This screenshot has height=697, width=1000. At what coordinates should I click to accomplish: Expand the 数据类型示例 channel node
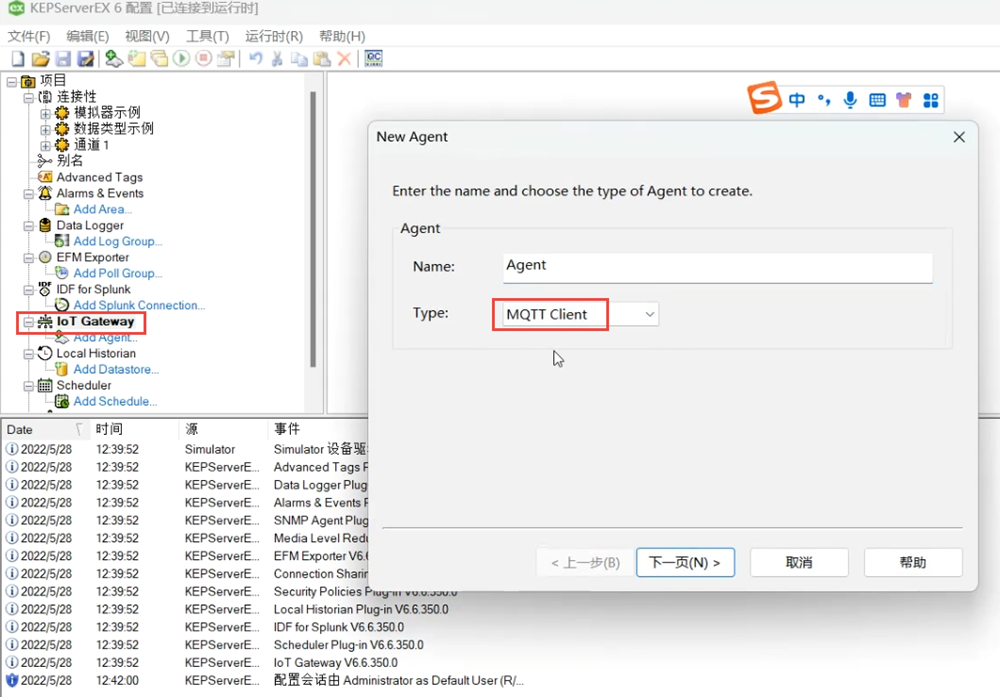click(45, 129)
